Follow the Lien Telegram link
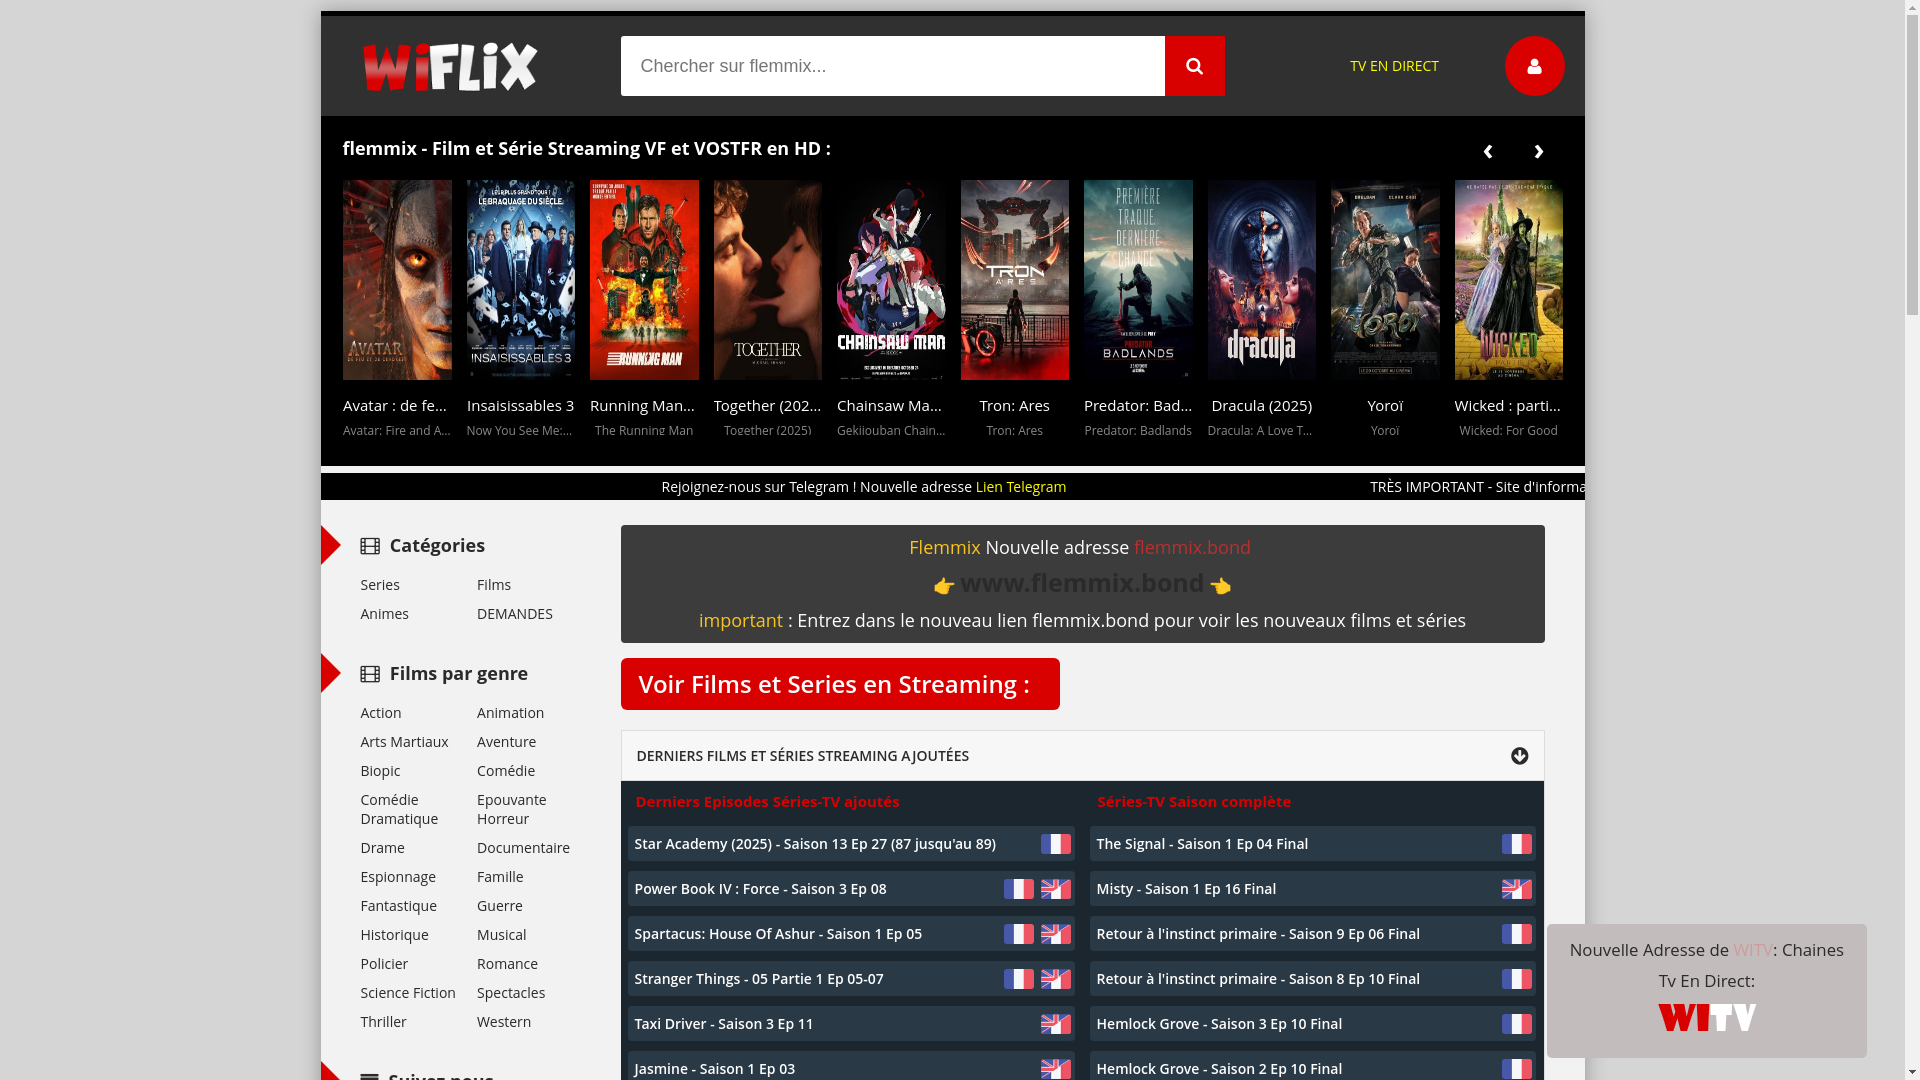1920x1080 pixels. [1021, 487]
